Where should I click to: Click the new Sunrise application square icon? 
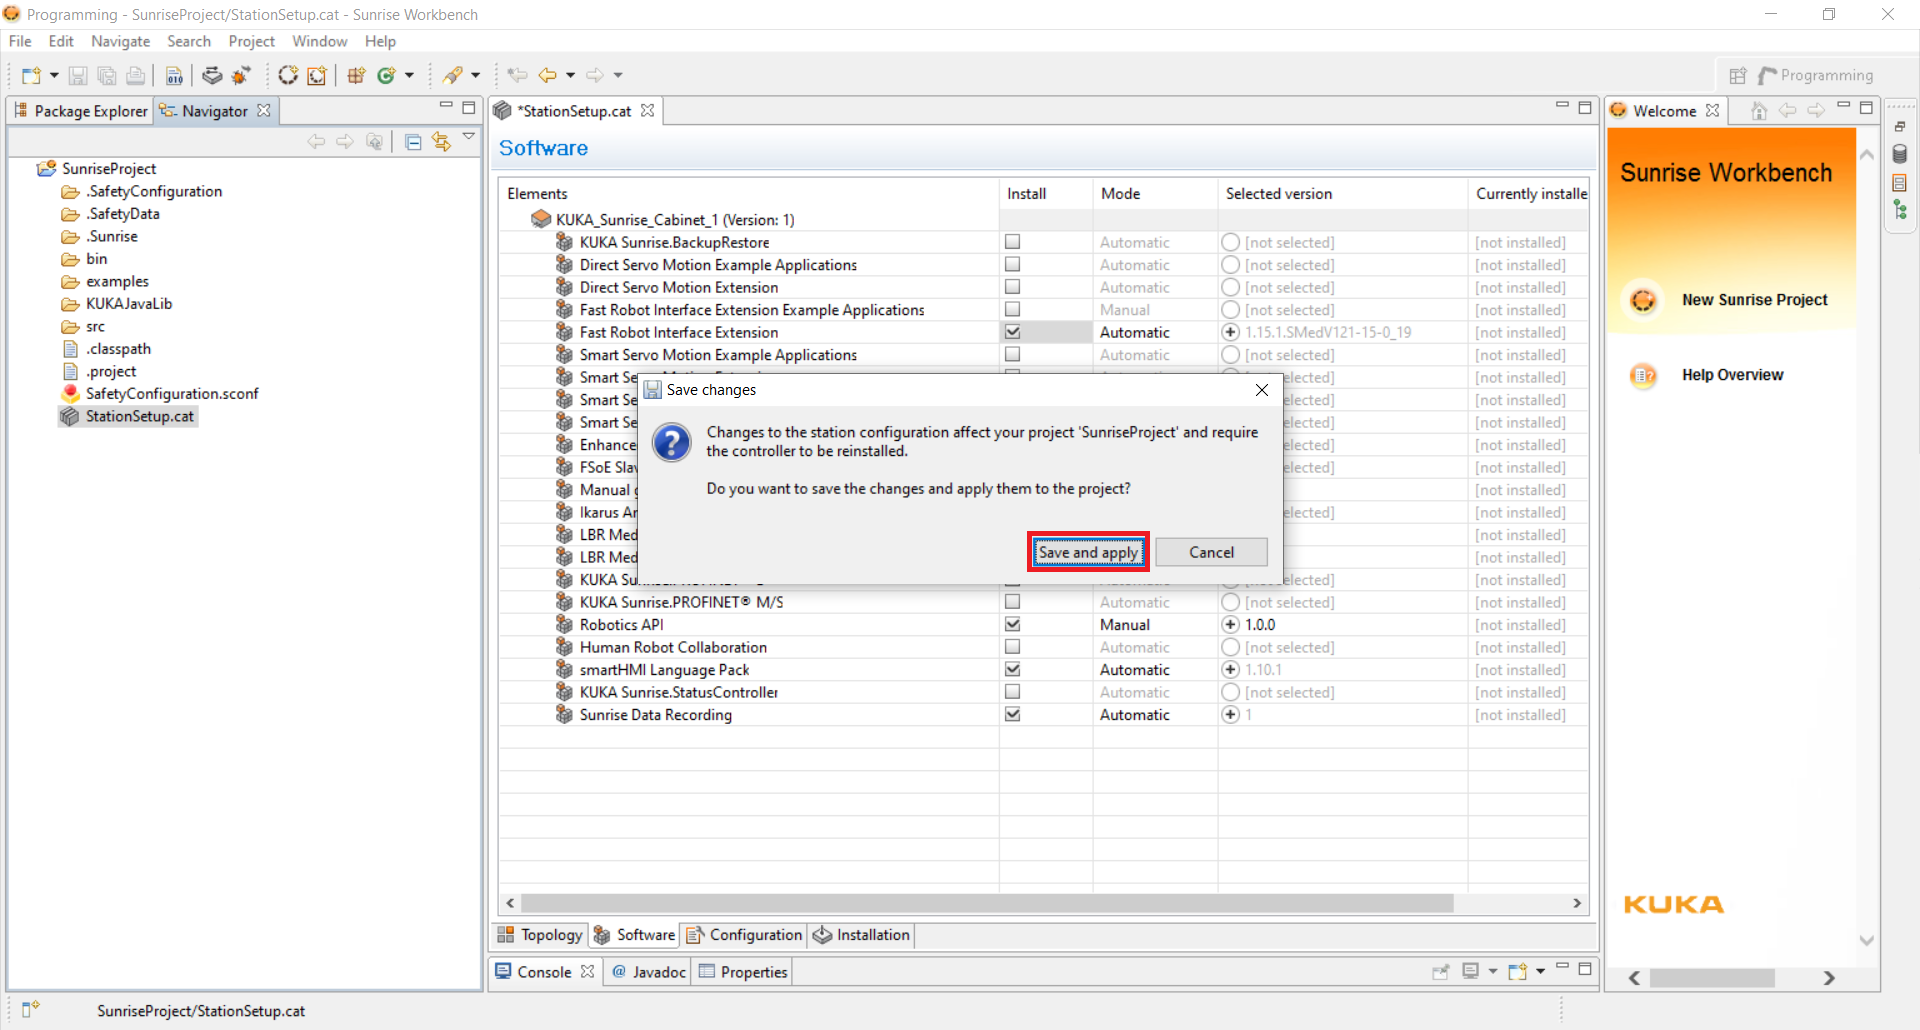[317, 75]
